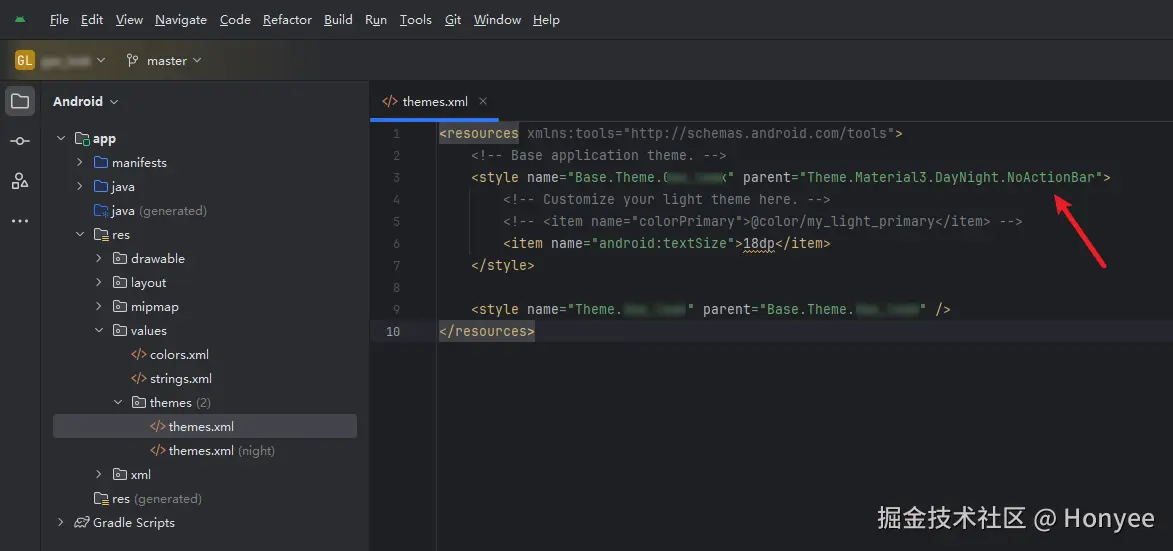Screen dimensions: 1173x551
Task: Expand the layout folder
Action: (98, 283)
